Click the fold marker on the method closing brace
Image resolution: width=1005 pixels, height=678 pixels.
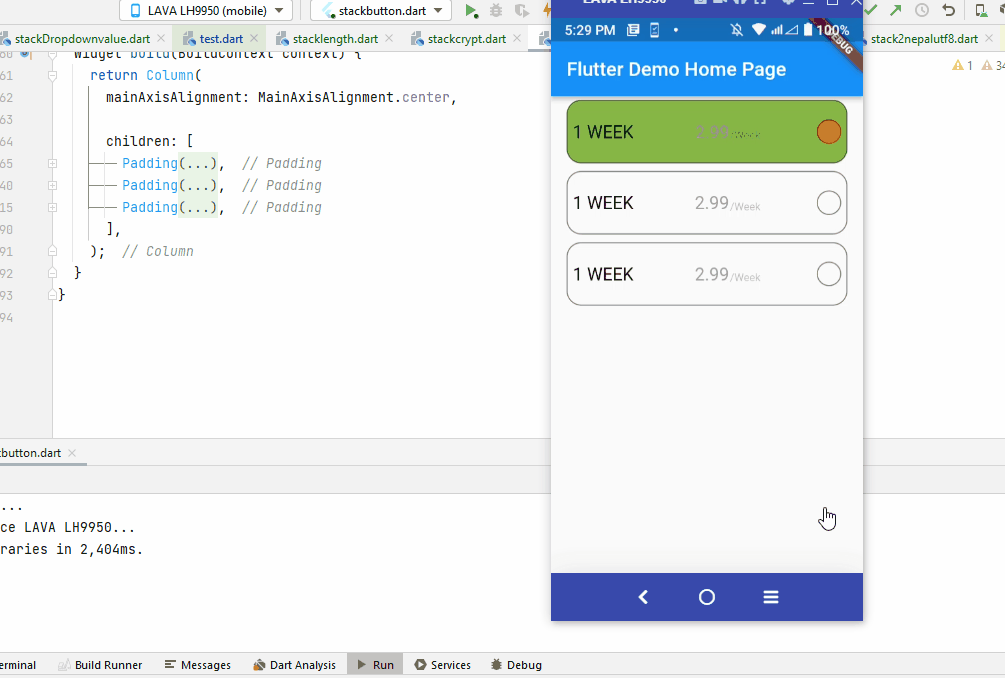pos(53,273)
